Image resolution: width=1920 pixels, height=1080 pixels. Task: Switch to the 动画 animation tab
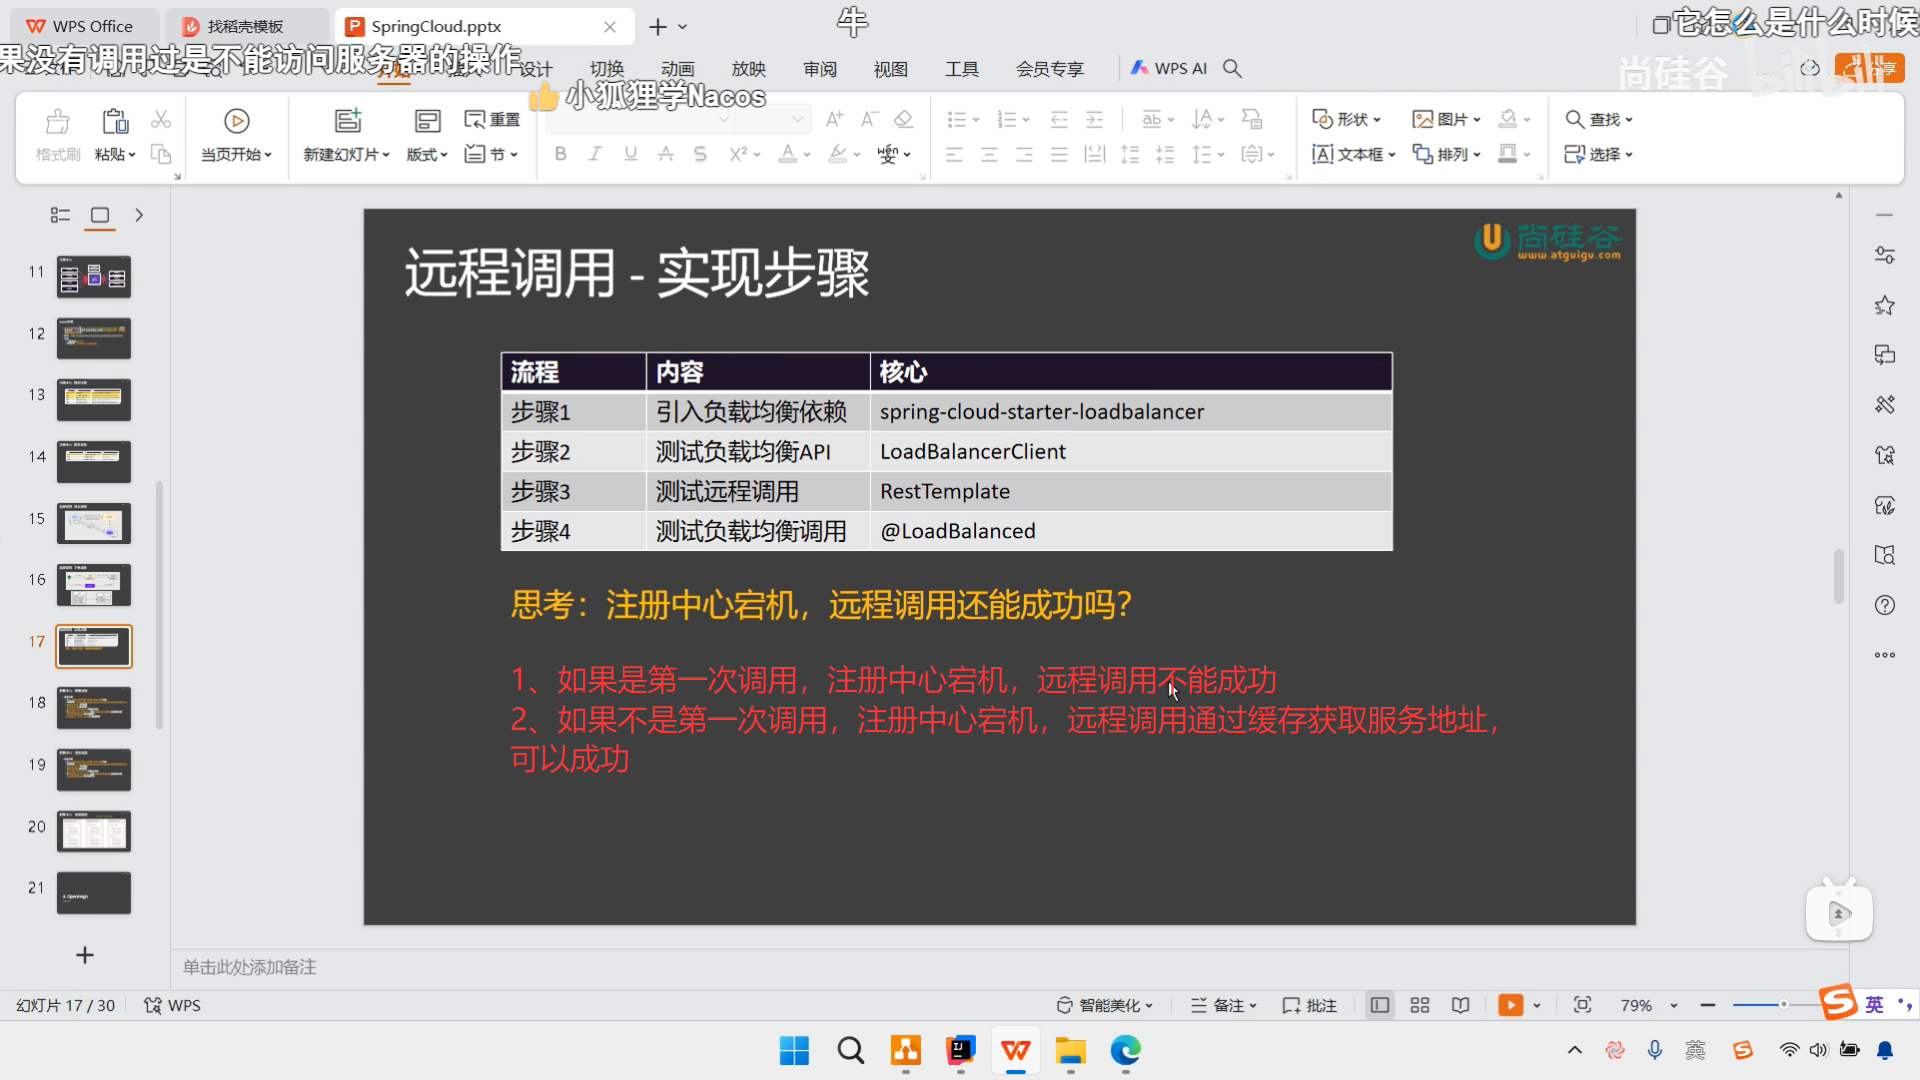click(677, 68)
